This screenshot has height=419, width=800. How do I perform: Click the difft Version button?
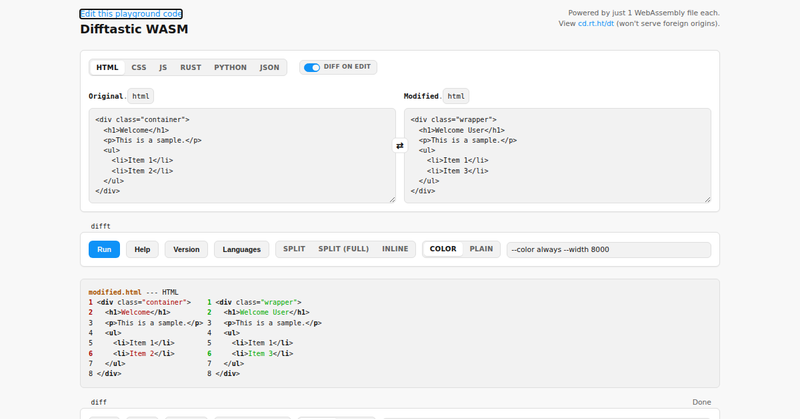click(186, 250)
